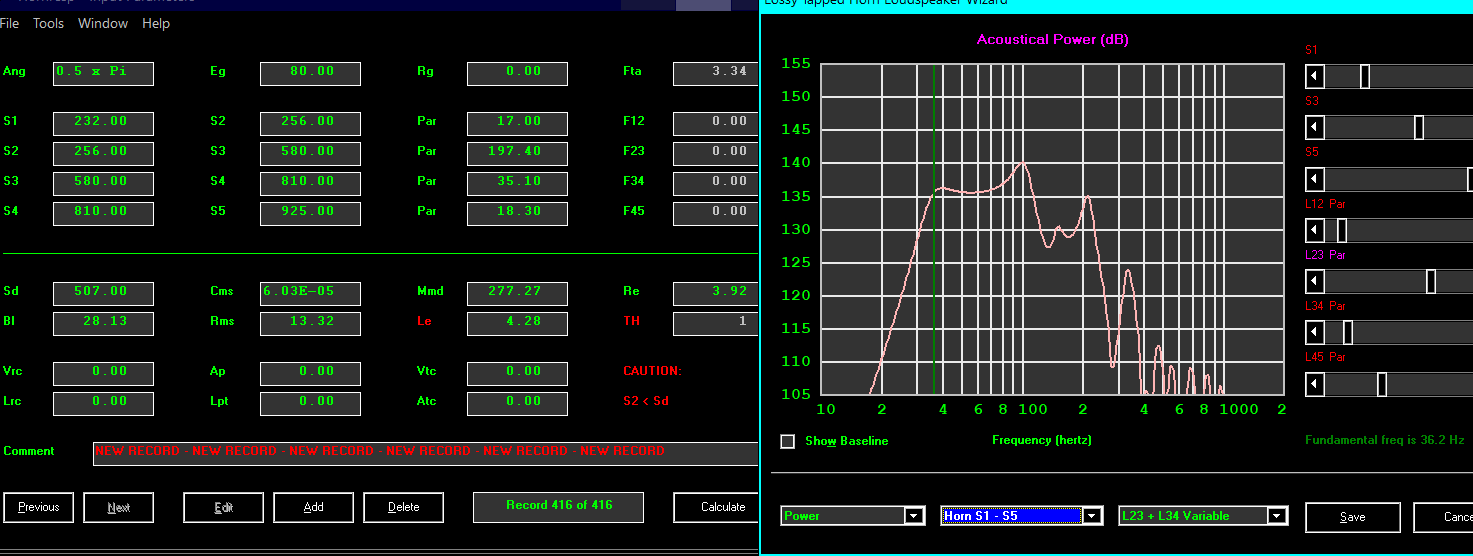Click the Le field showing 4.28
The image size is (1473, 556).
coord(517,323)
